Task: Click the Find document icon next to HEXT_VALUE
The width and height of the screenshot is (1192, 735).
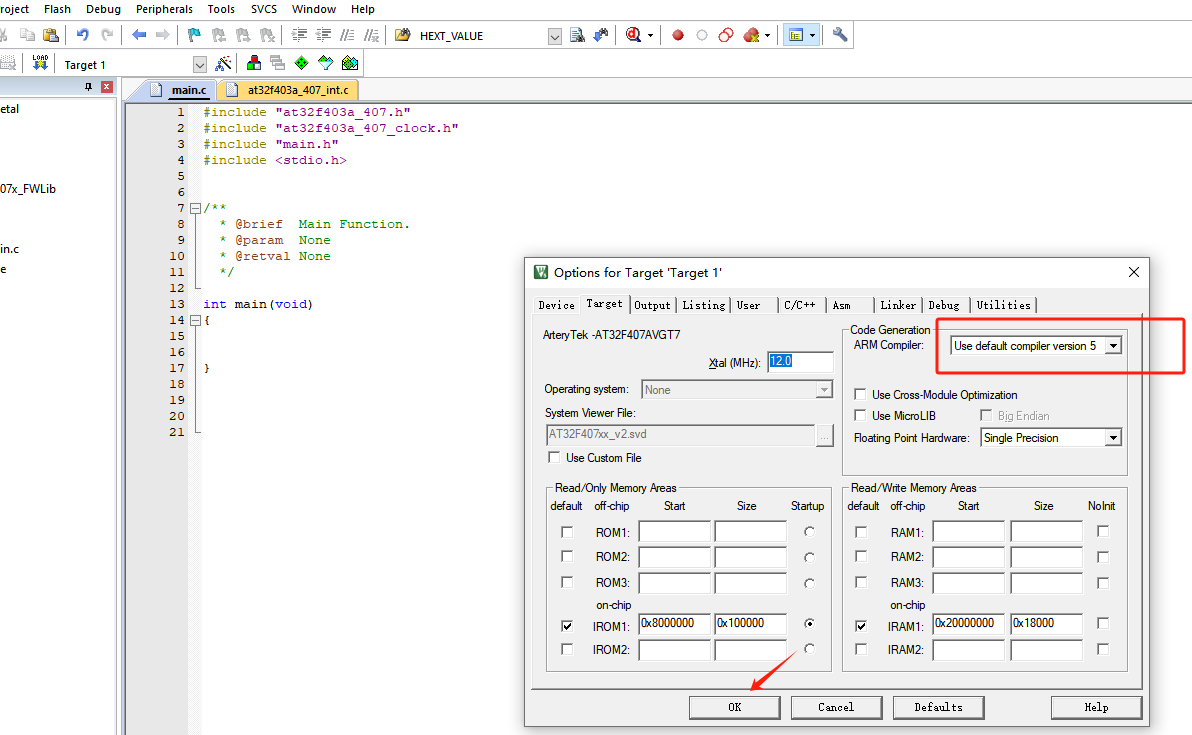Action: pyautogui.click(x=577, y=35)
